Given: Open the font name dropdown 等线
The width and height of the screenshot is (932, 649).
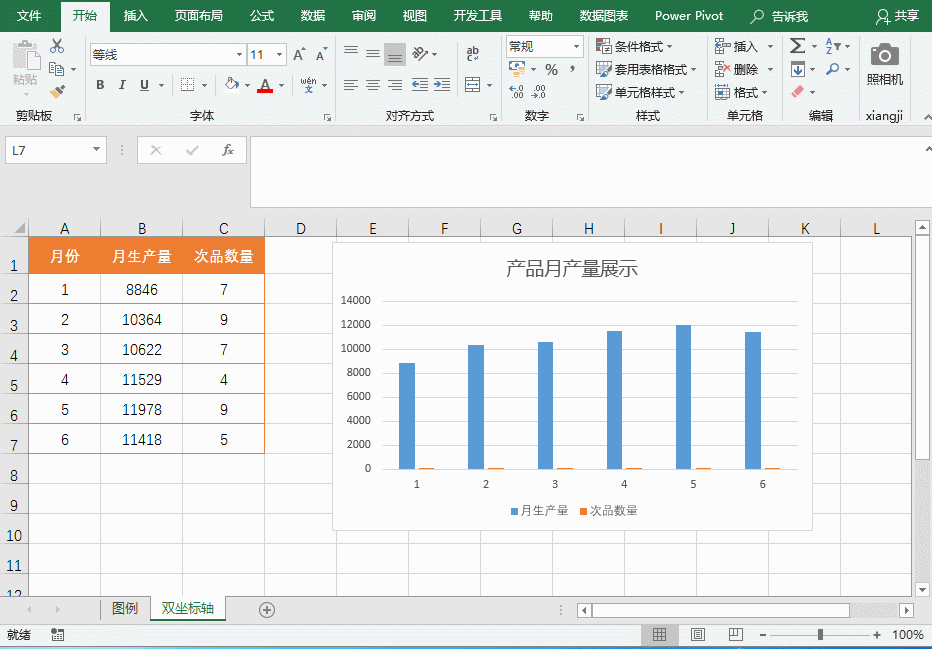Looking at the screenshot, I should [x=240, y=55].
